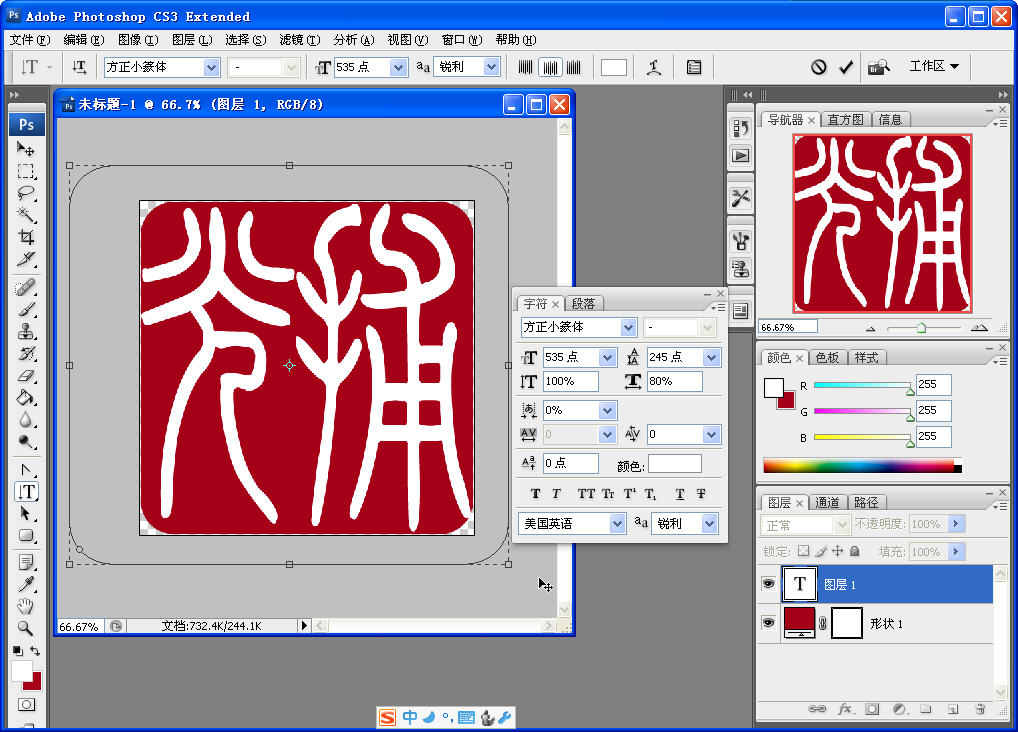The height and width of the screenshot is (732, 1018).
Task: Toggle faux bold text formatting
Action: pos(536,493)
